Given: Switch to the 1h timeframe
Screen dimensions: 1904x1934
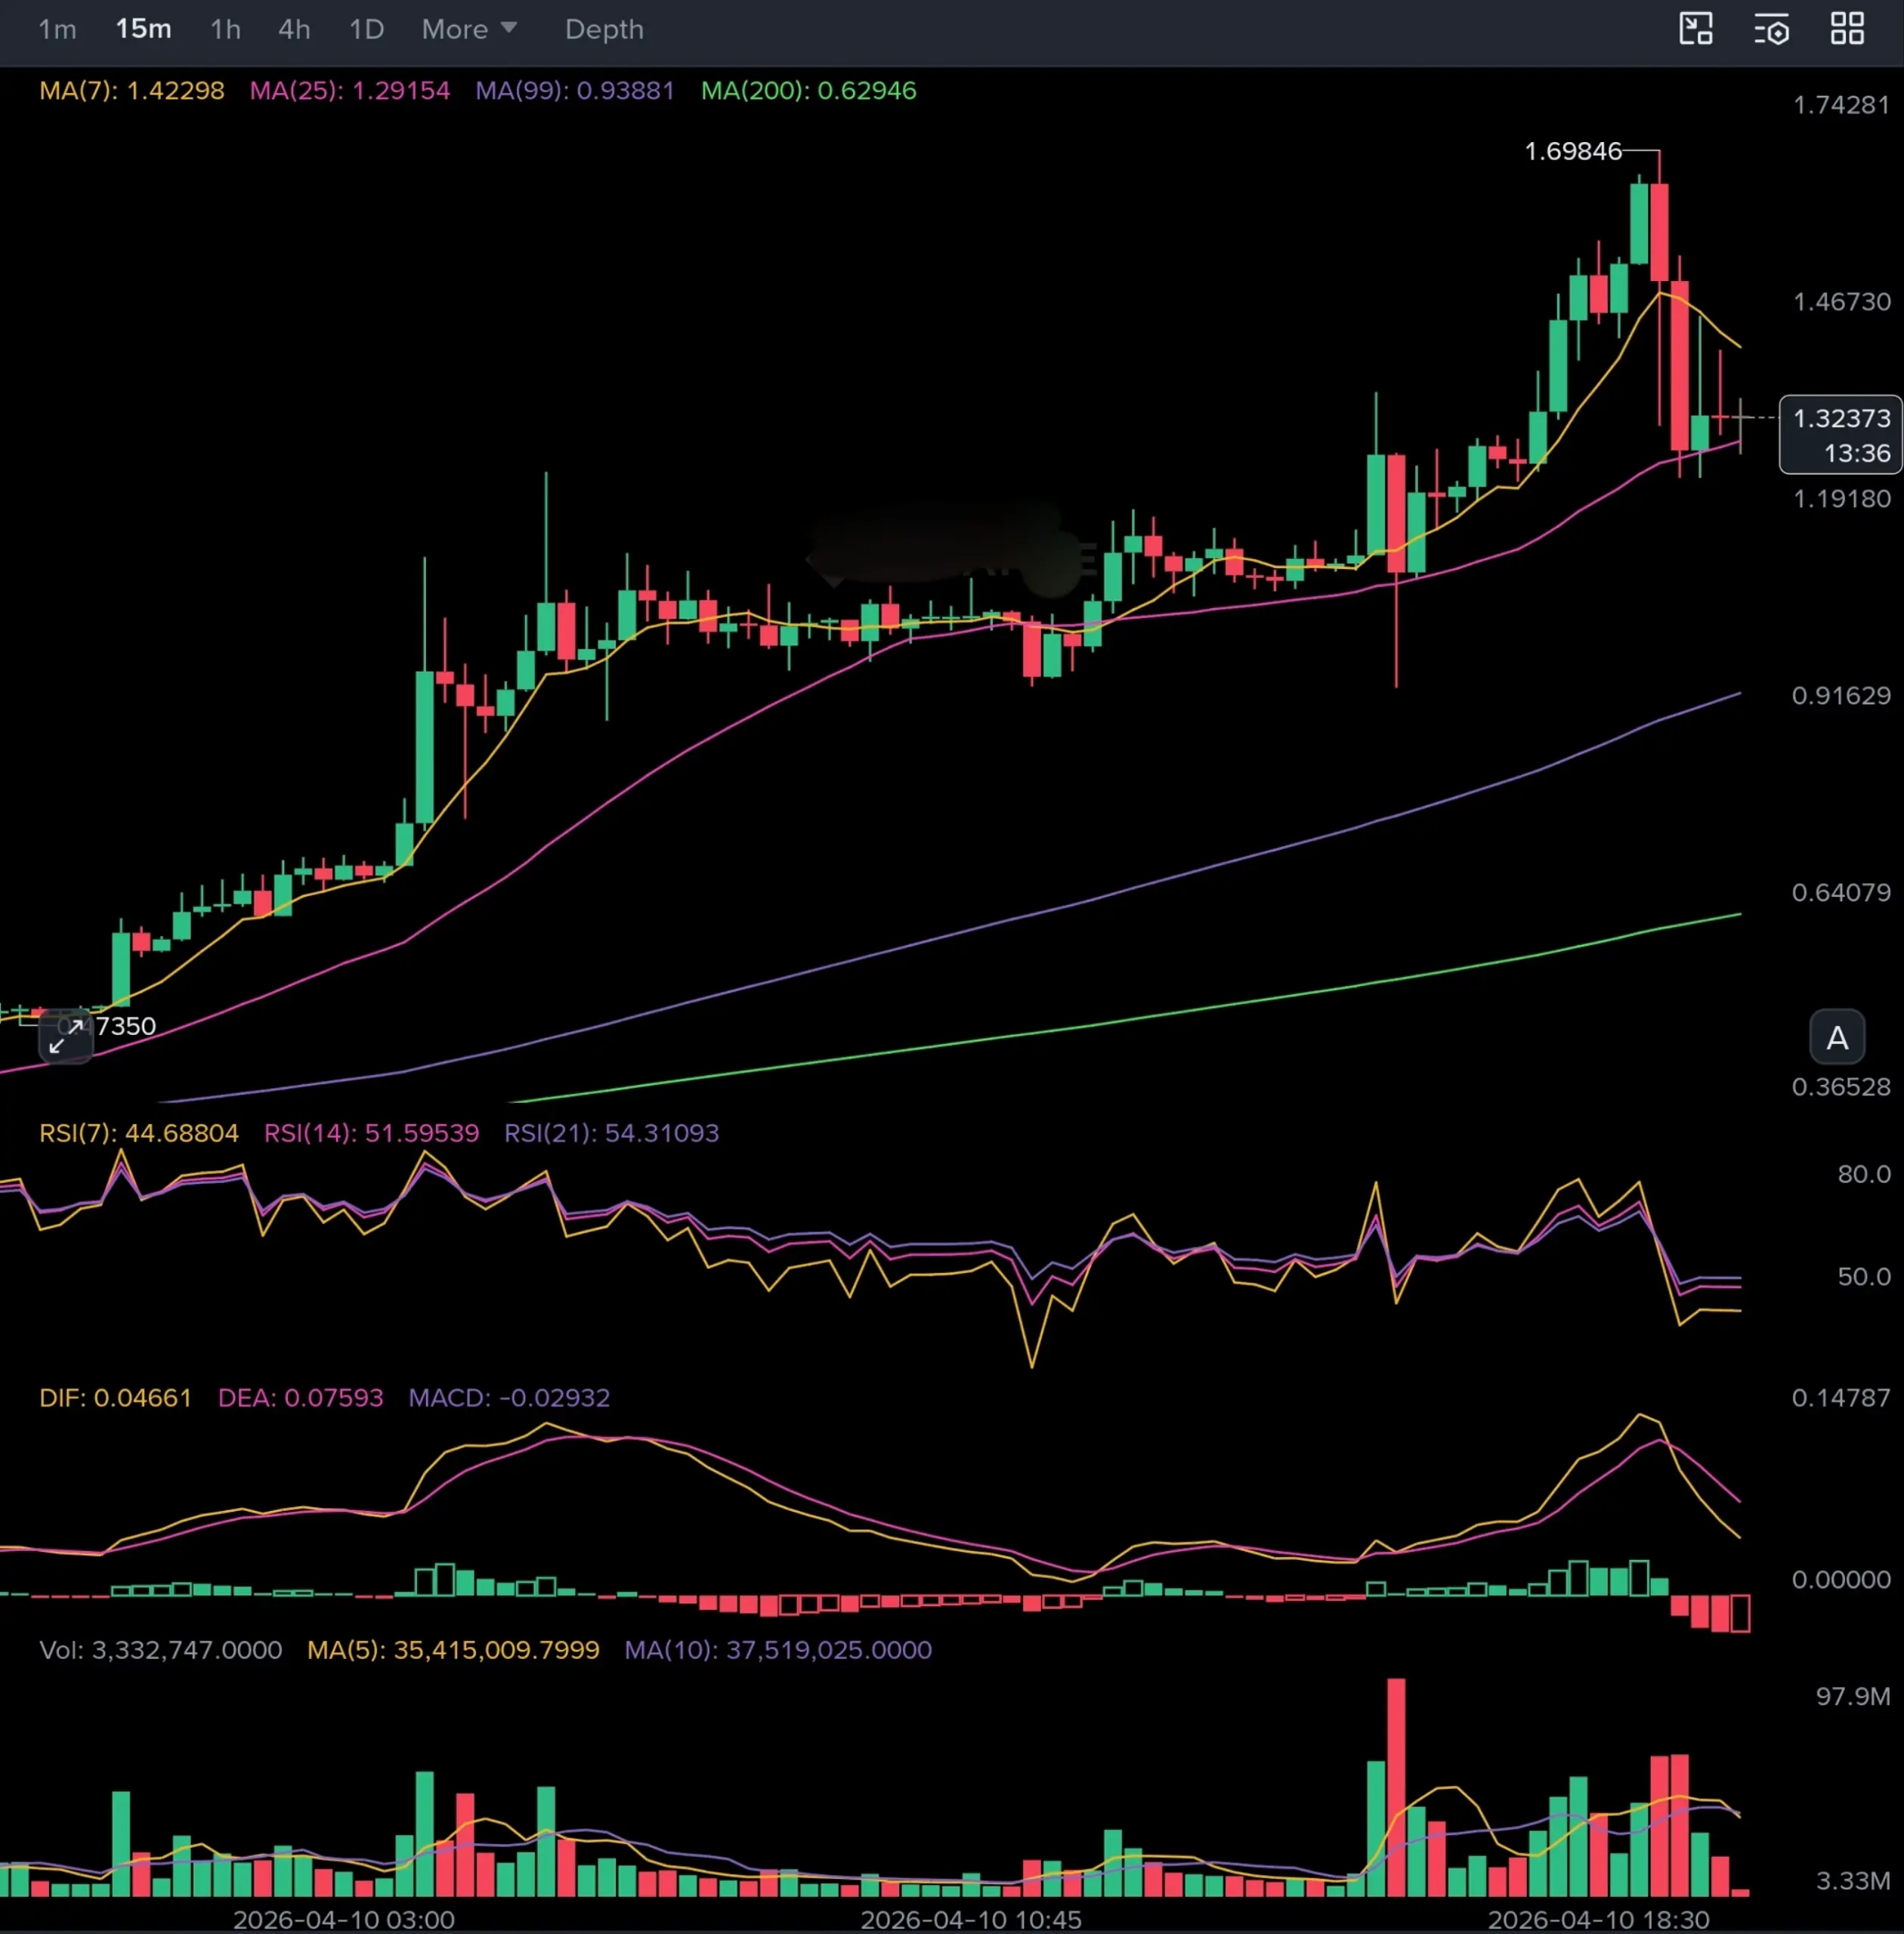Looking at the screenshot, I should click(x=225, y=29).
